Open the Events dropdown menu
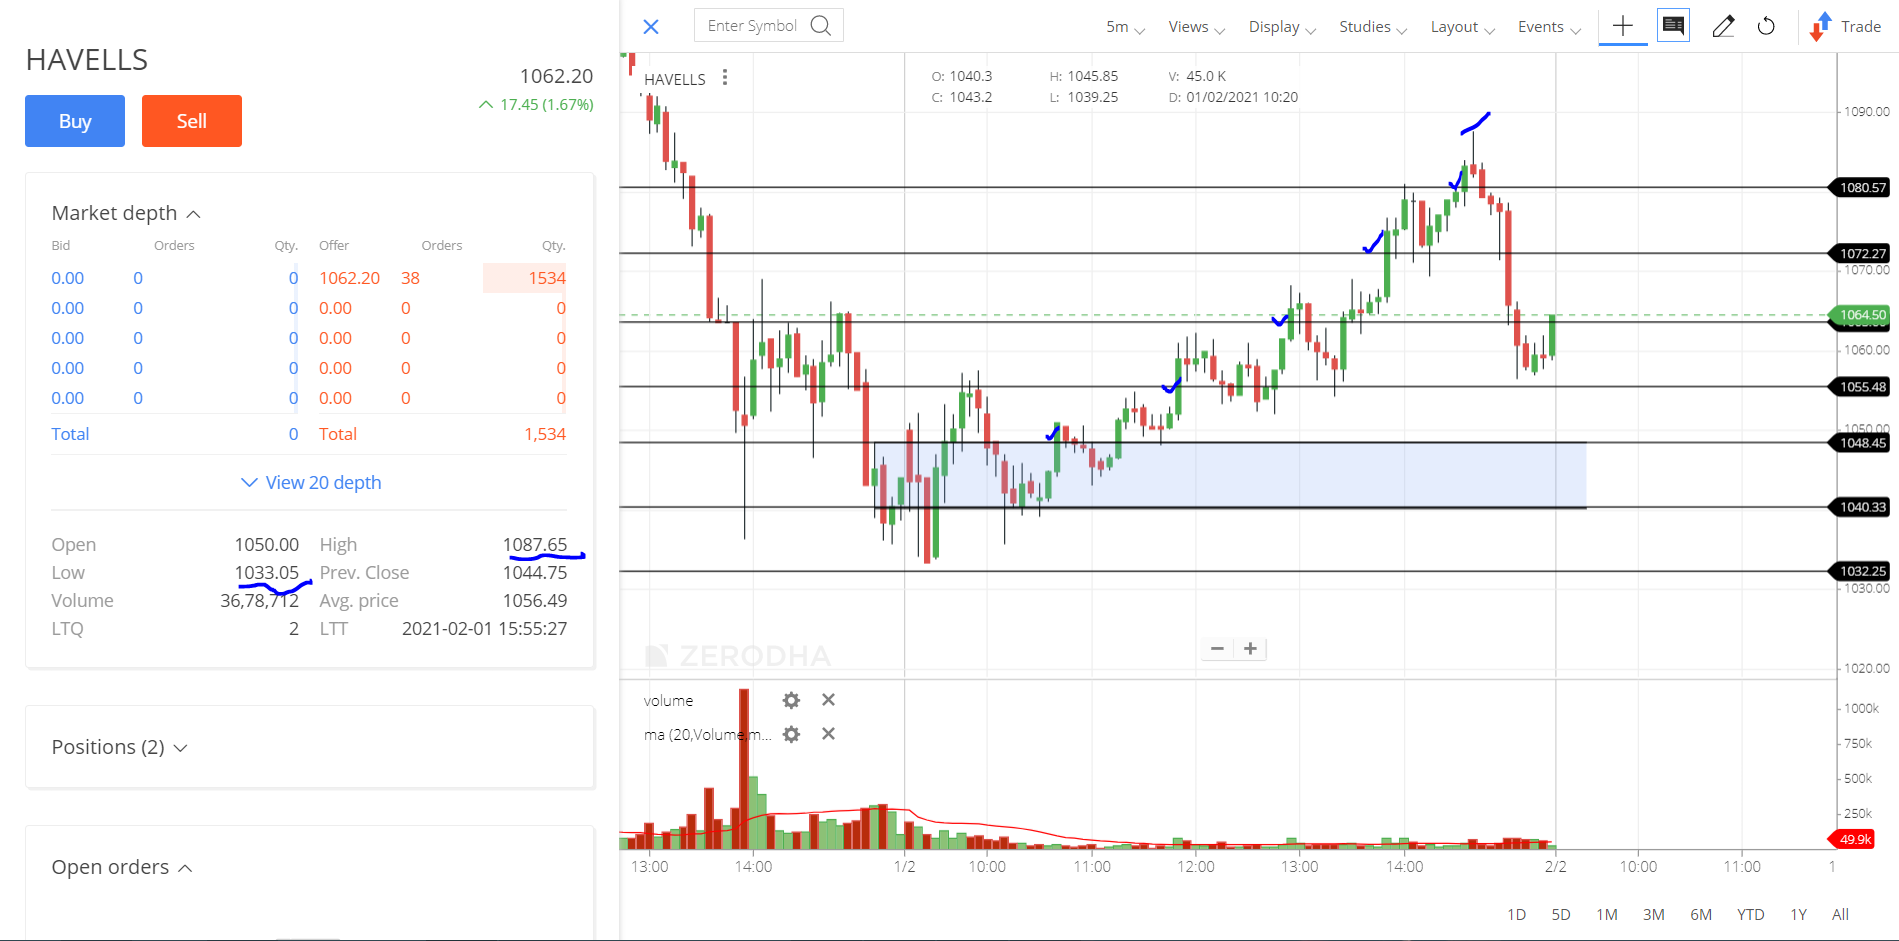 pyautogui.click(x=1549, y=27)
